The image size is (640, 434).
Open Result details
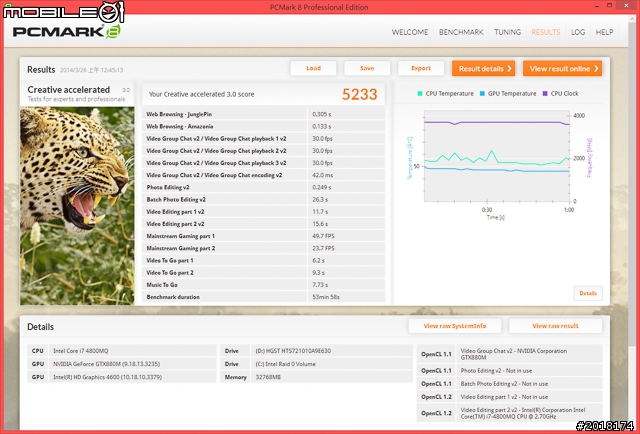click(483, 69)
